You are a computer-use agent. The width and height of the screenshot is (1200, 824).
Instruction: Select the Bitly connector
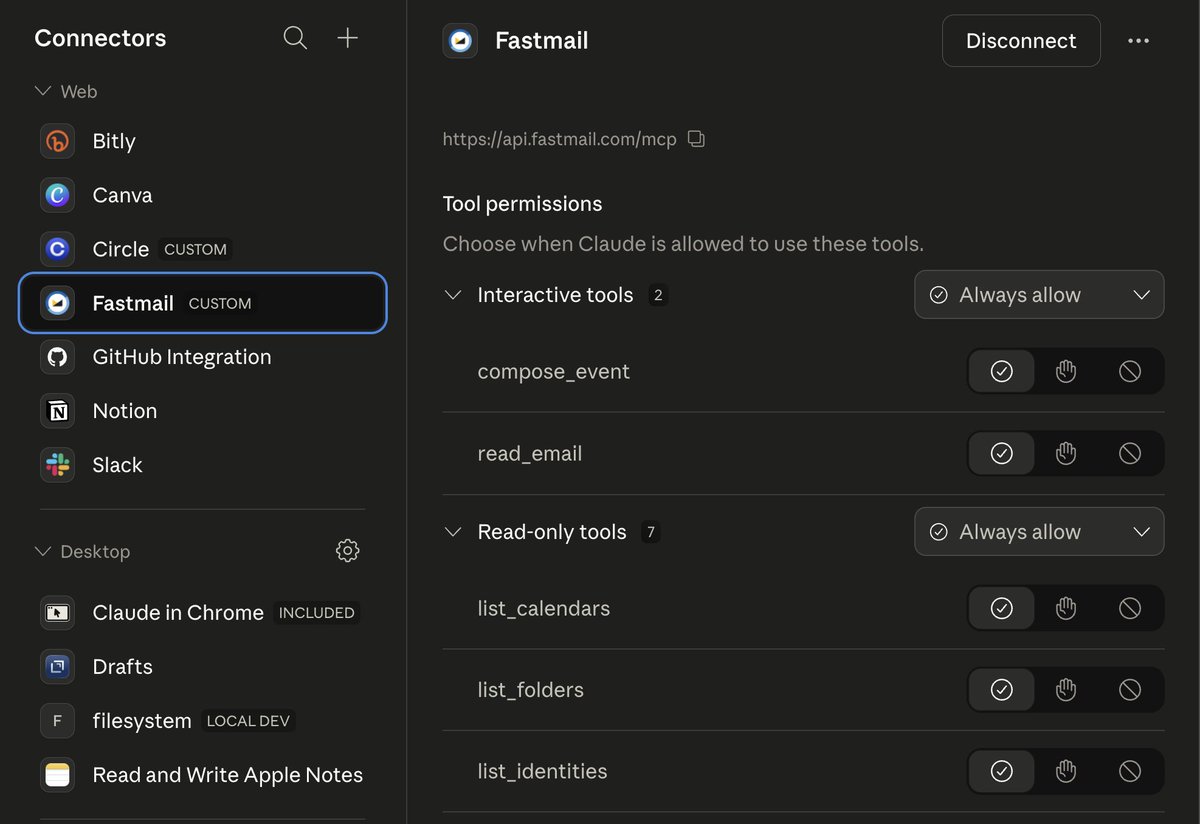pos(203,141)
